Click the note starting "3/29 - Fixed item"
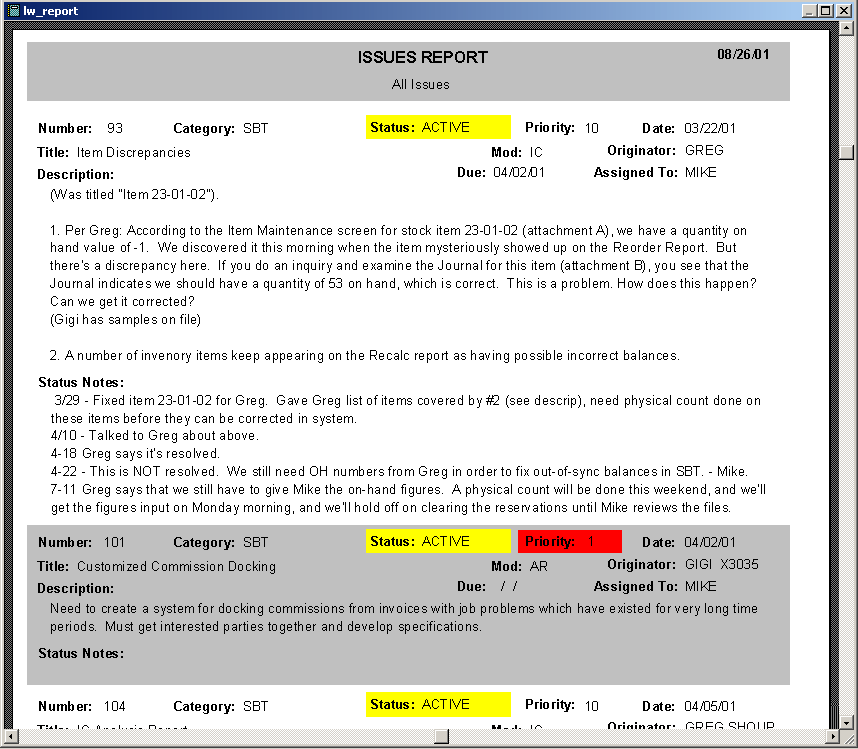Image resolution: width=858 pixels, height=749 pixels. click(407, 400)
